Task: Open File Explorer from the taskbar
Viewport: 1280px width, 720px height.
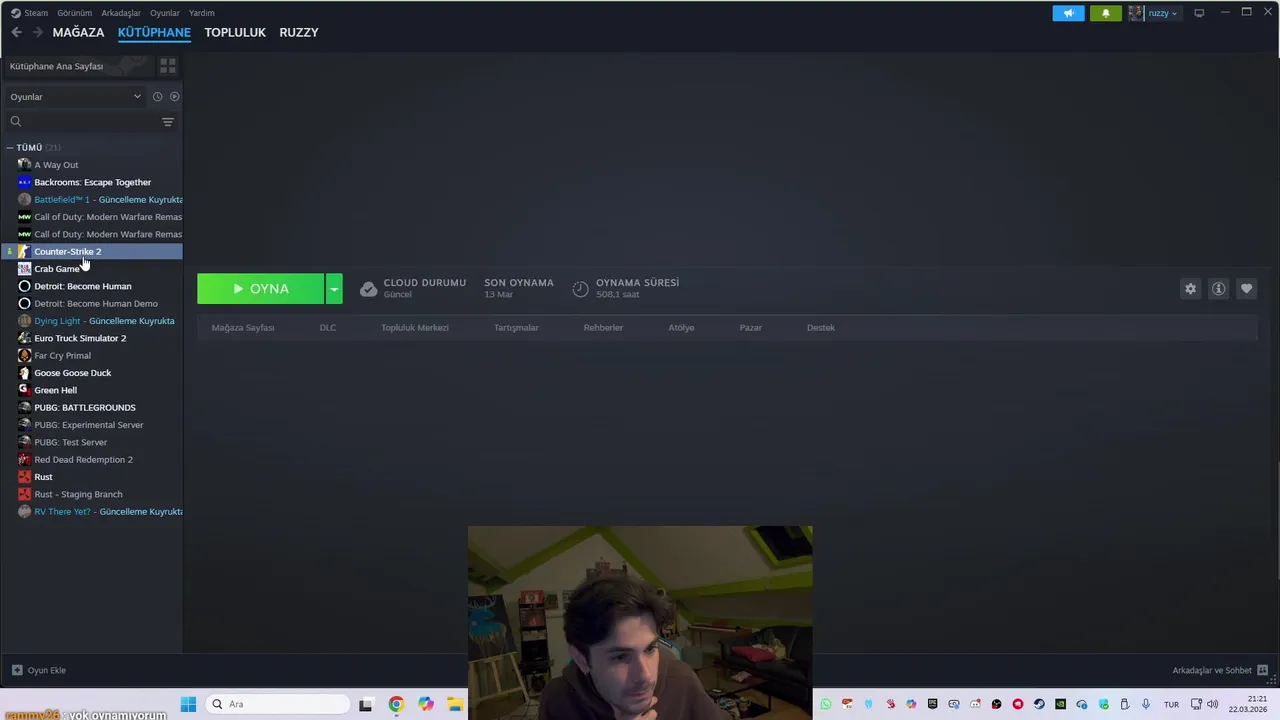Action: (x=455, y=704)
